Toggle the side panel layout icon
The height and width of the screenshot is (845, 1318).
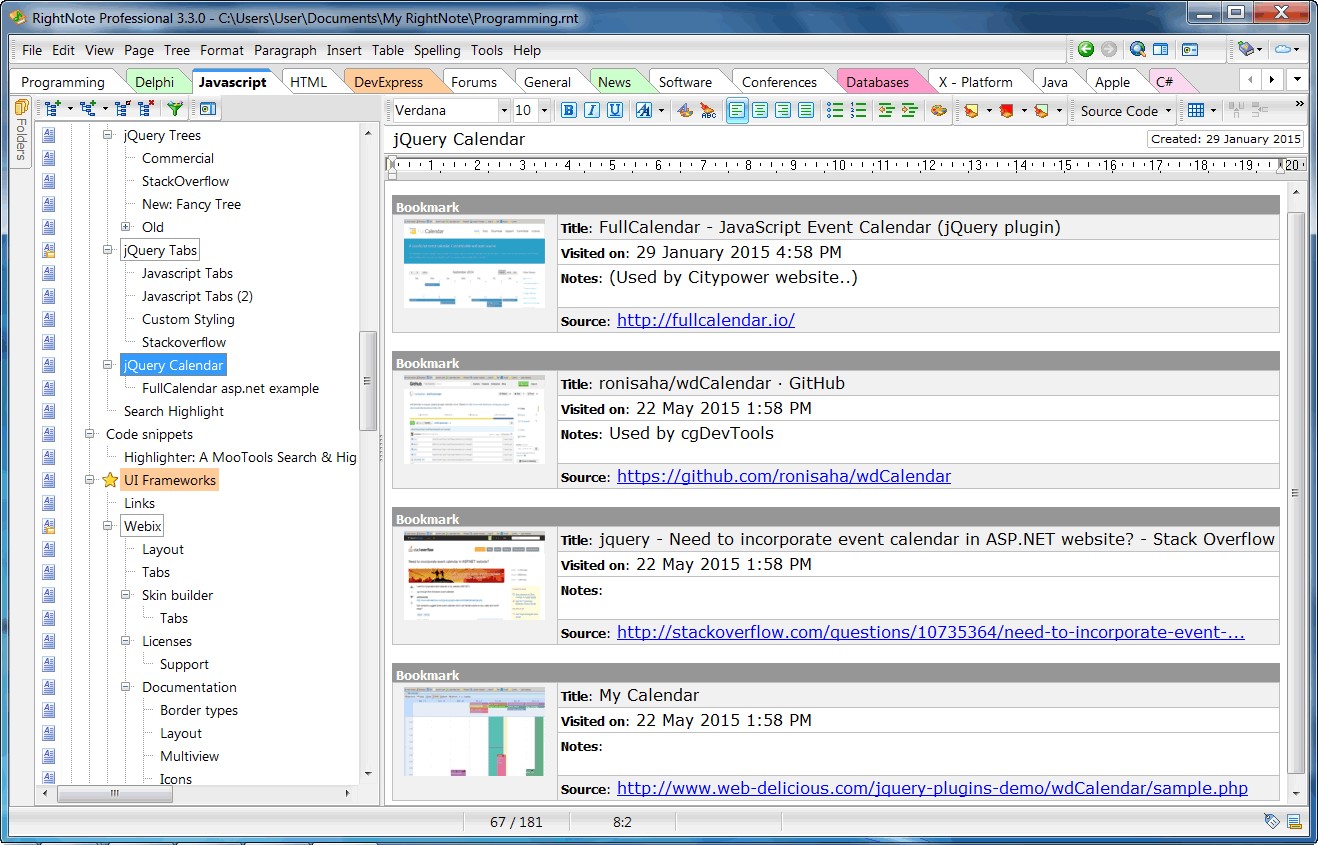1160,49
